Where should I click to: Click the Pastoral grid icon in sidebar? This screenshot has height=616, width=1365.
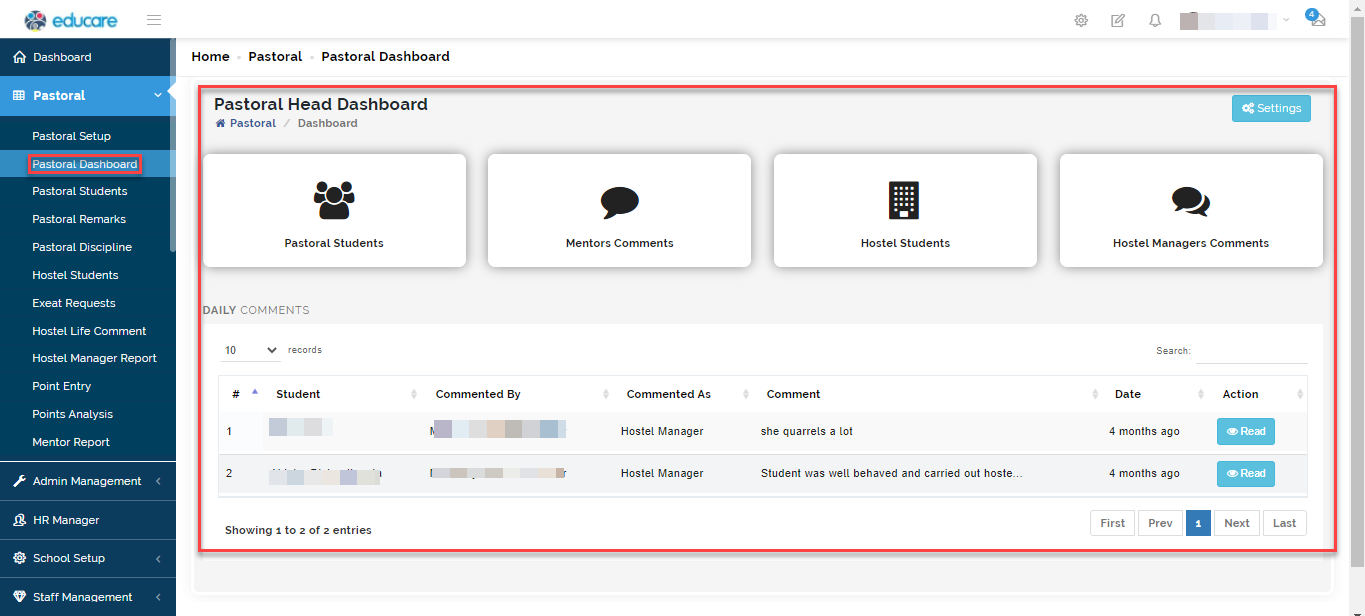19,95
